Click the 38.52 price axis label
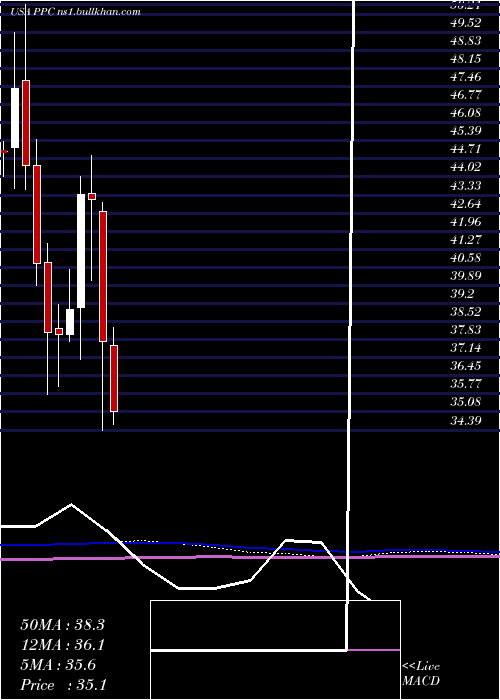 465,312
